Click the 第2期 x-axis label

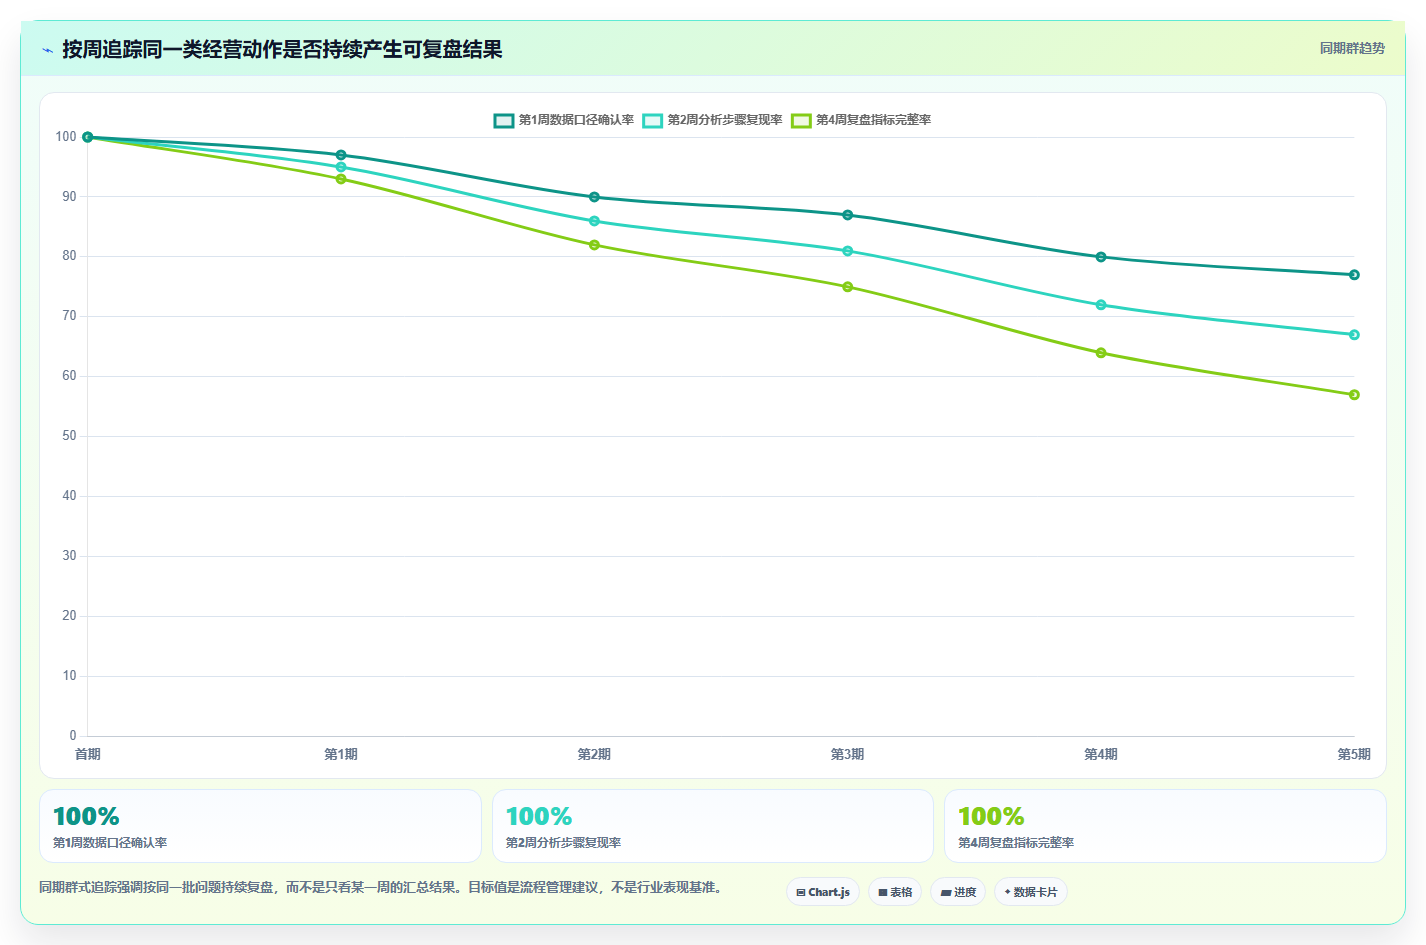[x=594, y=754]
